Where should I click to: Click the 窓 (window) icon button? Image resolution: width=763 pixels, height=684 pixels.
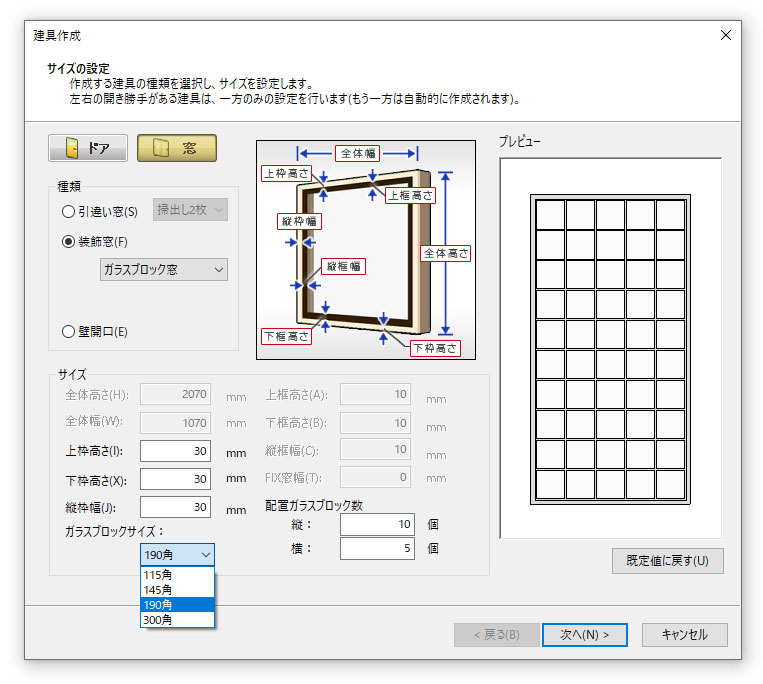(177, 148)
